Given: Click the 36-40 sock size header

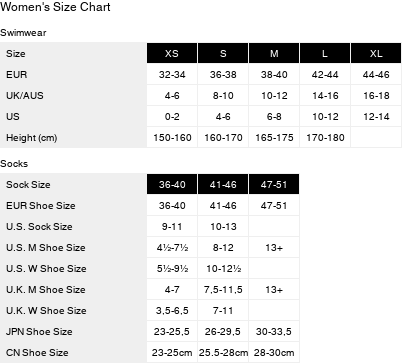Looking at the screenshot, I should 172,184.
